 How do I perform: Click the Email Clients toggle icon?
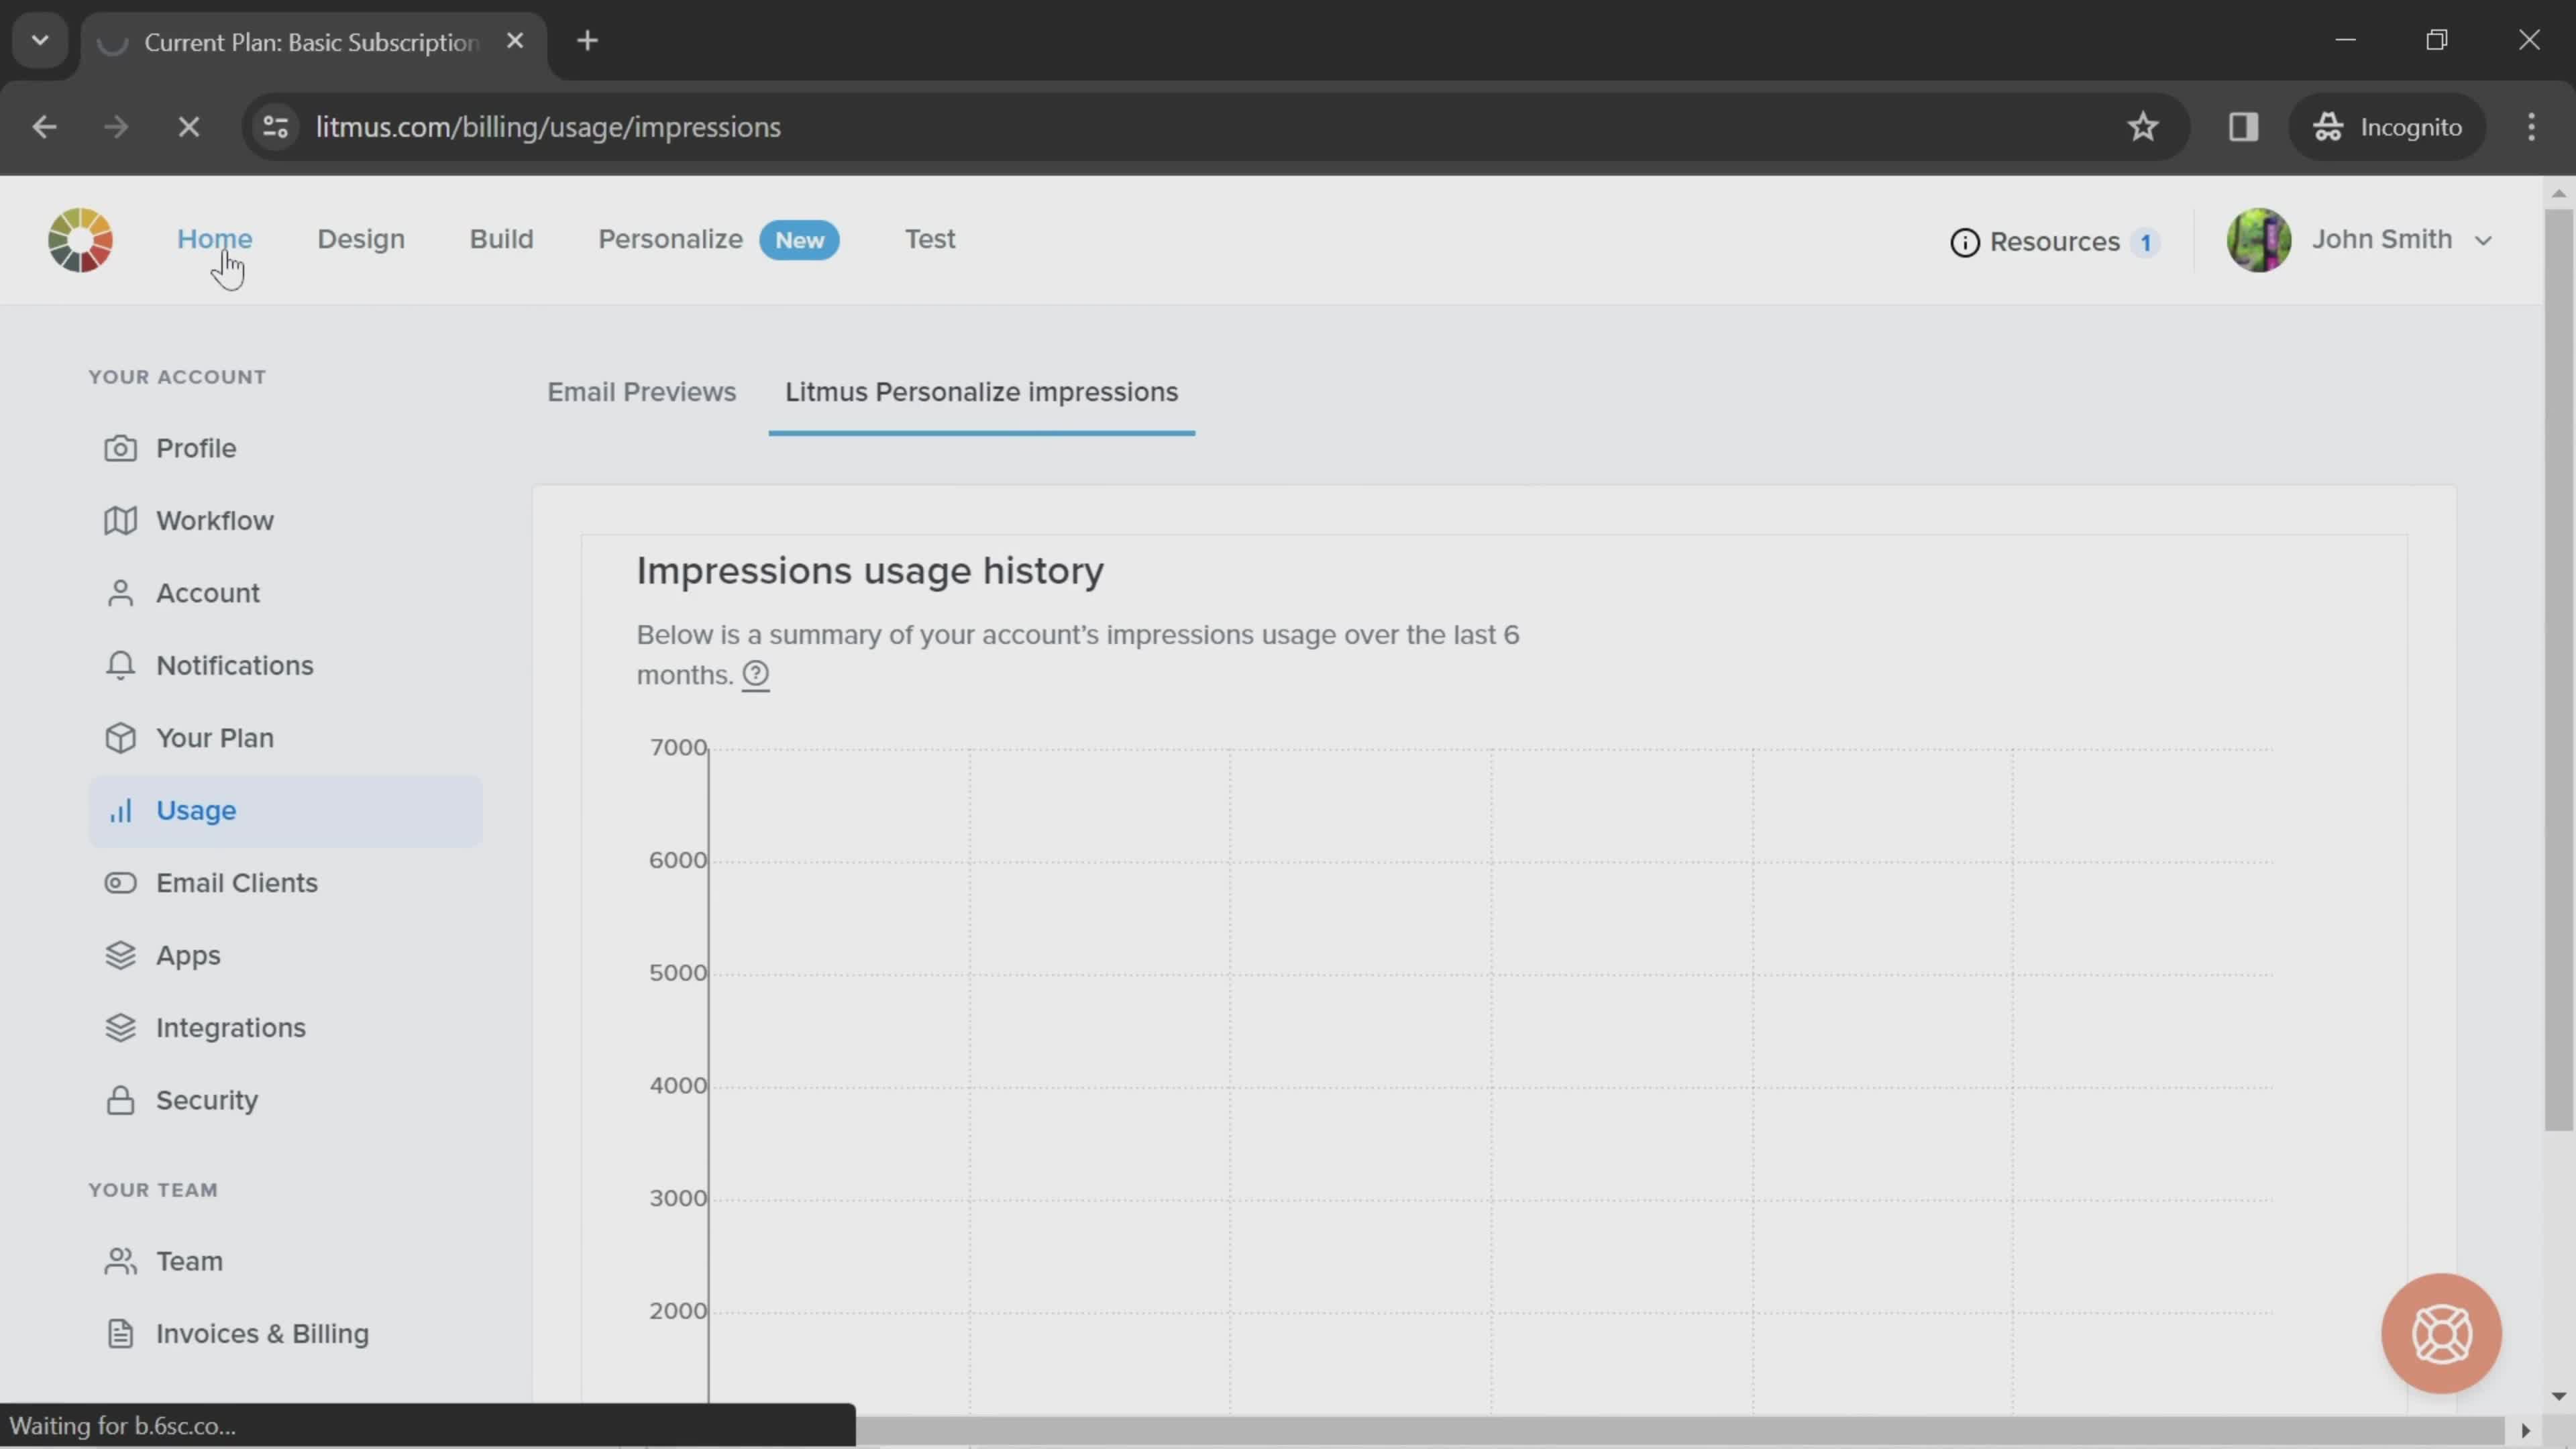120,883
